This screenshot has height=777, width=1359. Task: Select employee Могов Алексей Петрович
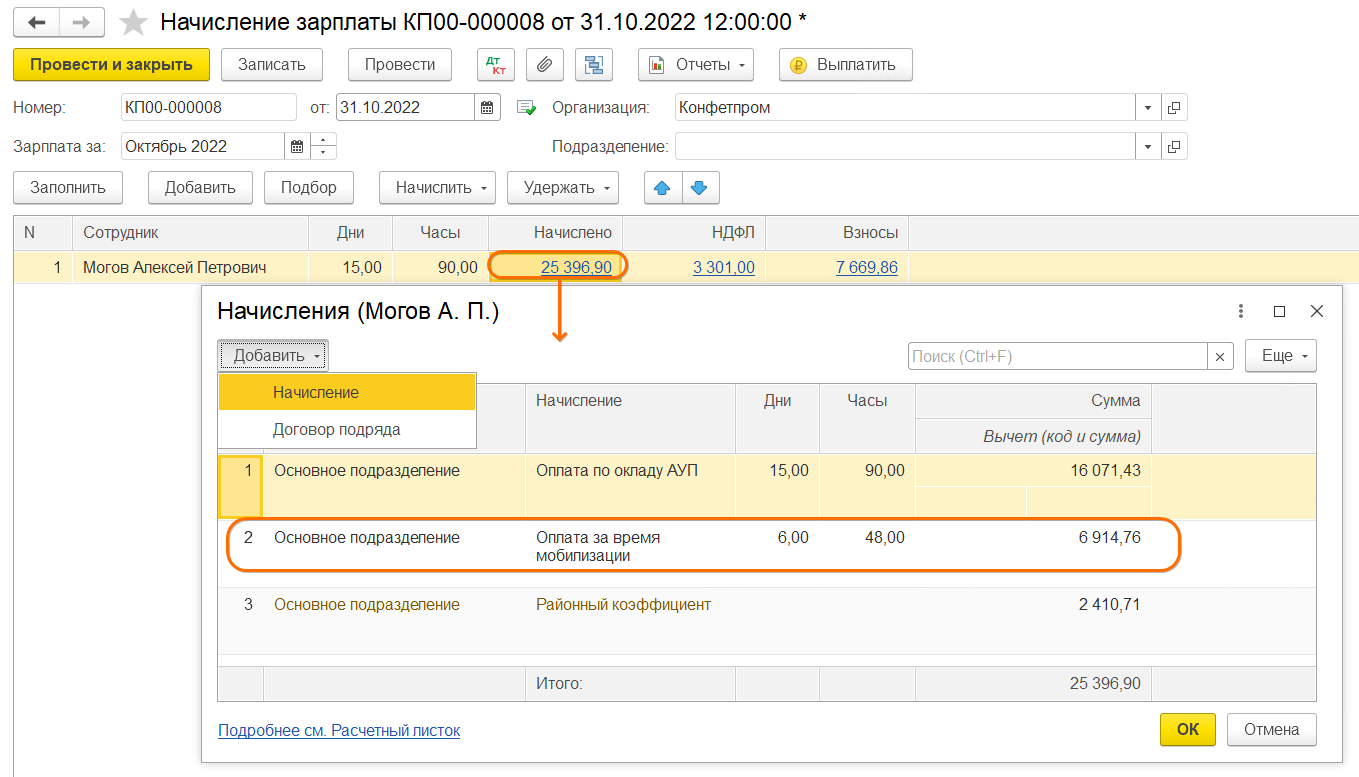[175, 267]
